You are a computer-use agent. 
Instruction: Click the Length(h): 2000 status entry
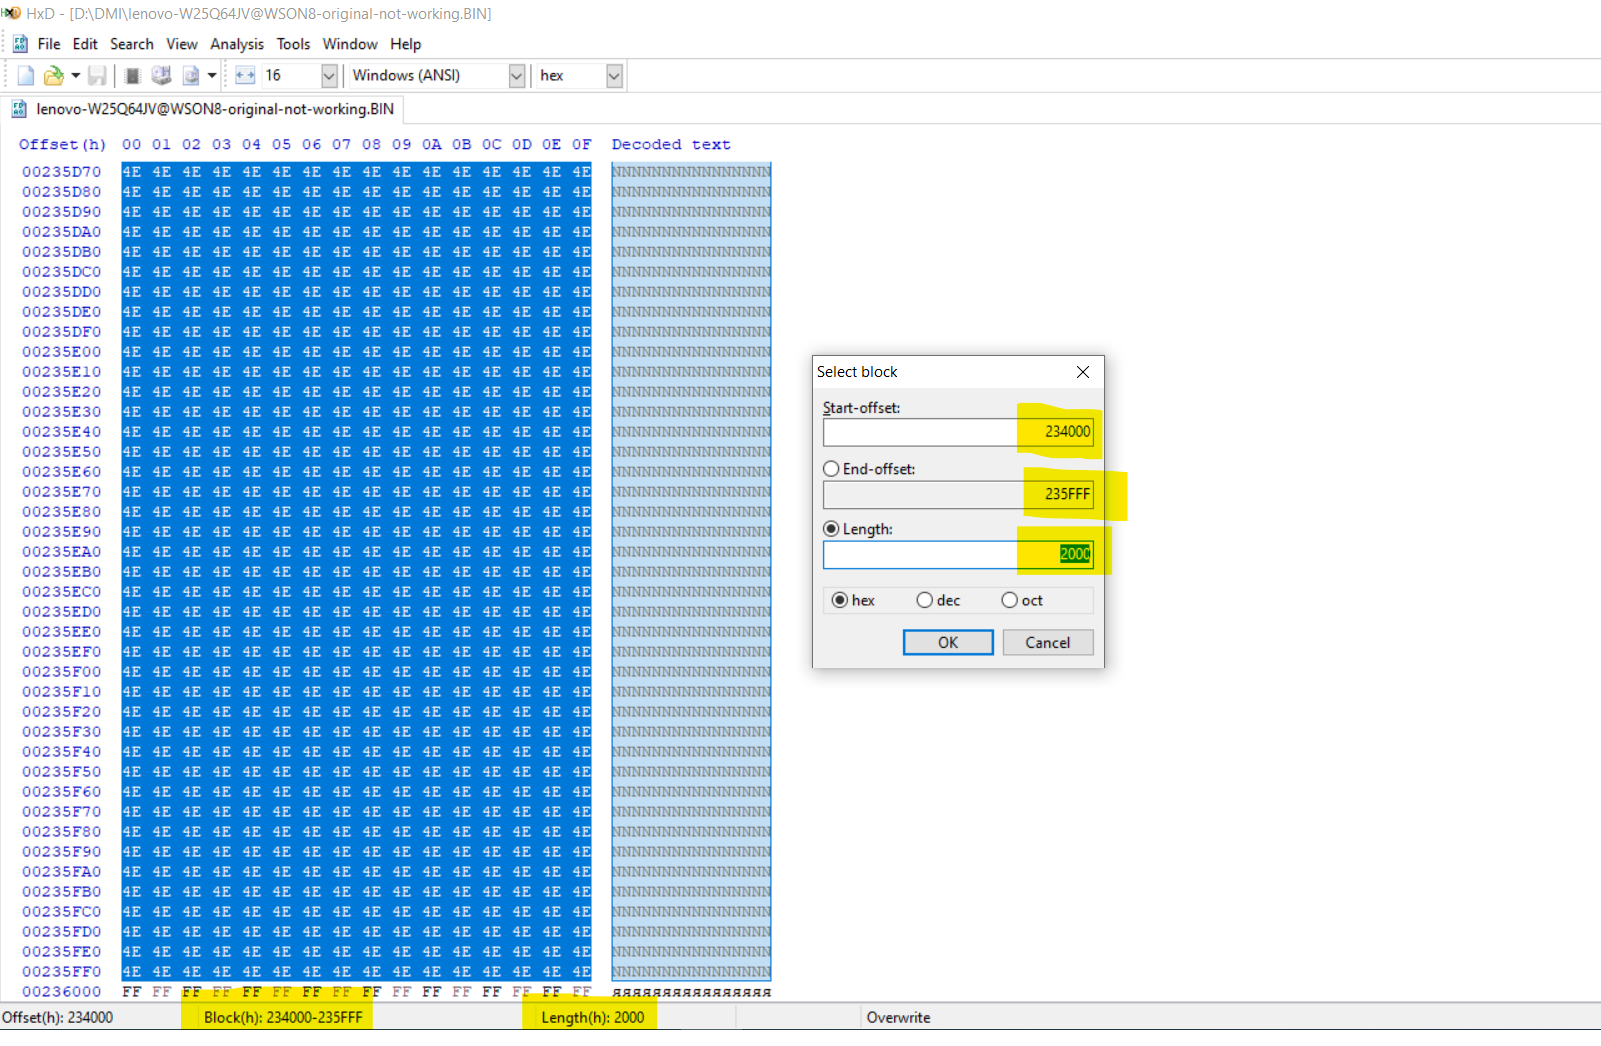(x=593, y=1018)
